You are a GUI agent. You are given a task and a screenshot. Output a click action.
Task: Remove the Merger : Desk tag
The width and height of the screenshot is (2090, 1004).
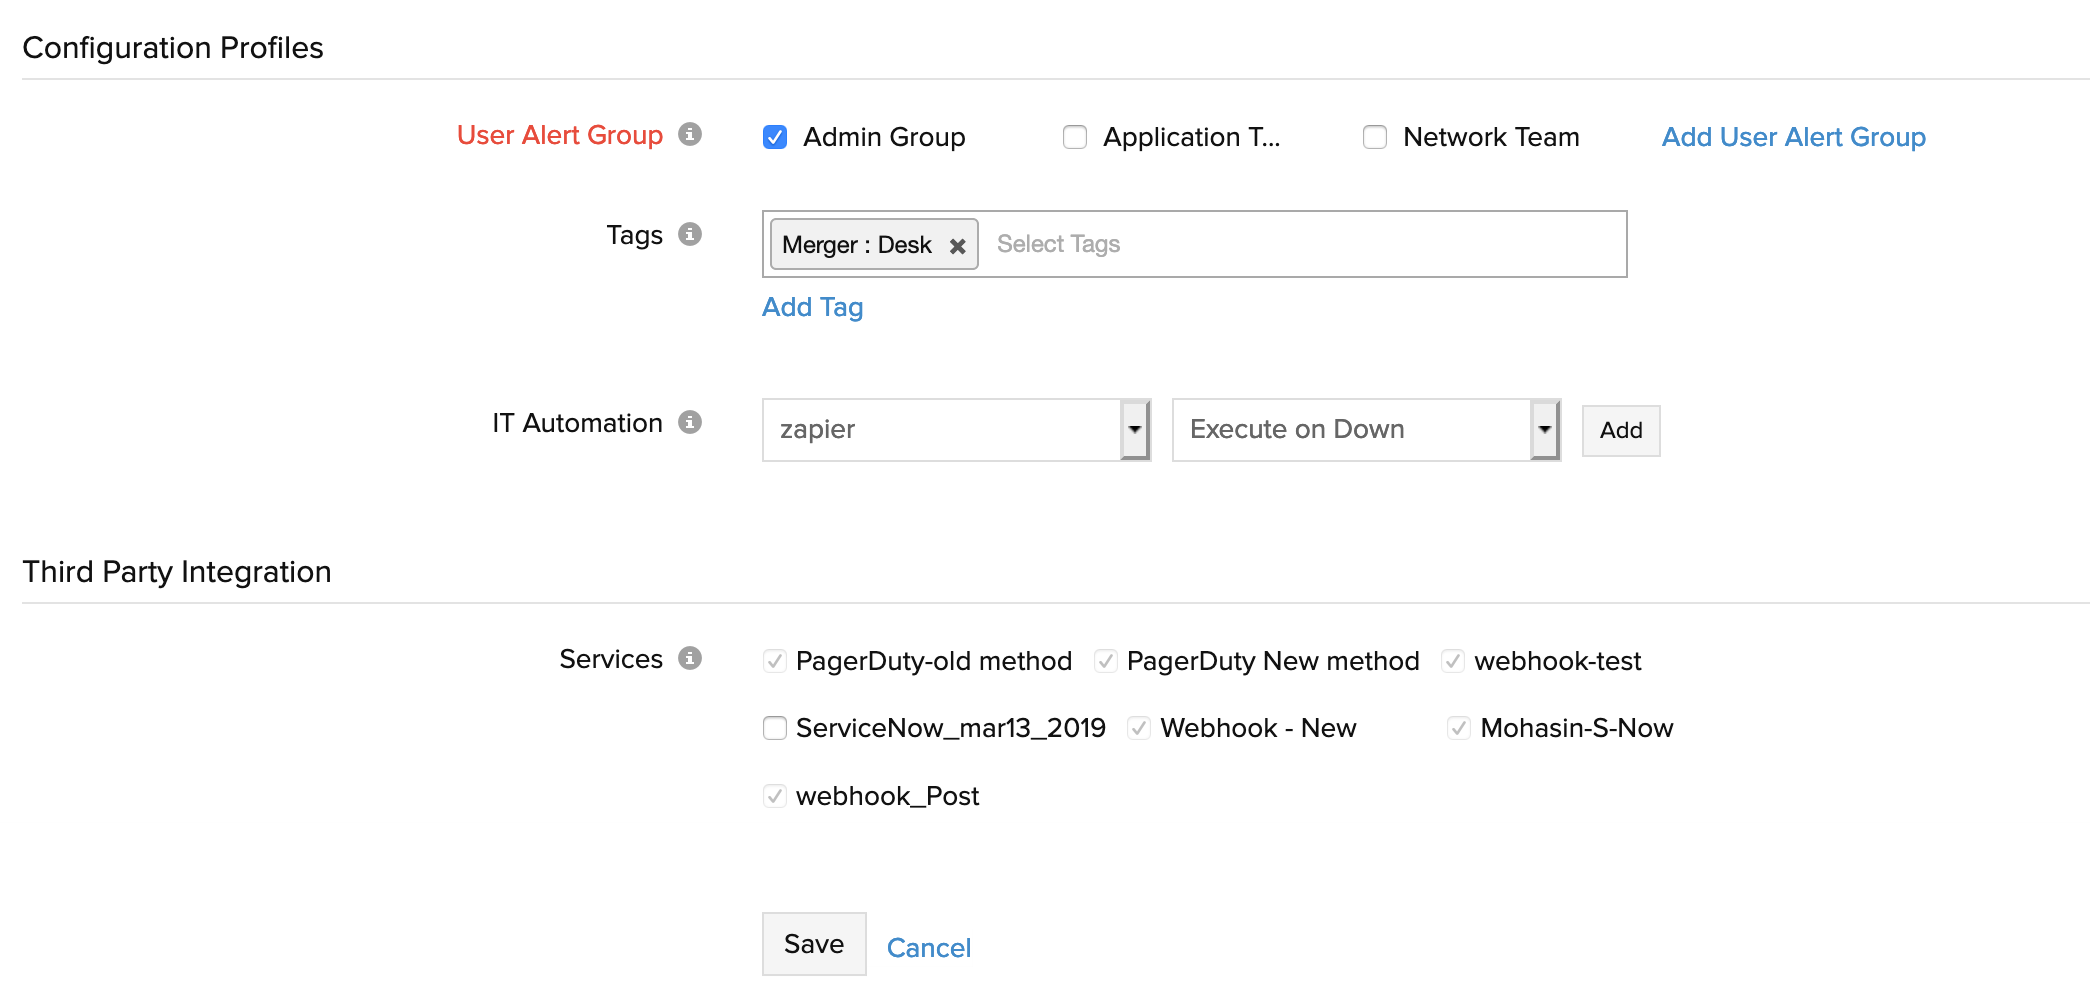pyautogui.click(x=957, y=246)
